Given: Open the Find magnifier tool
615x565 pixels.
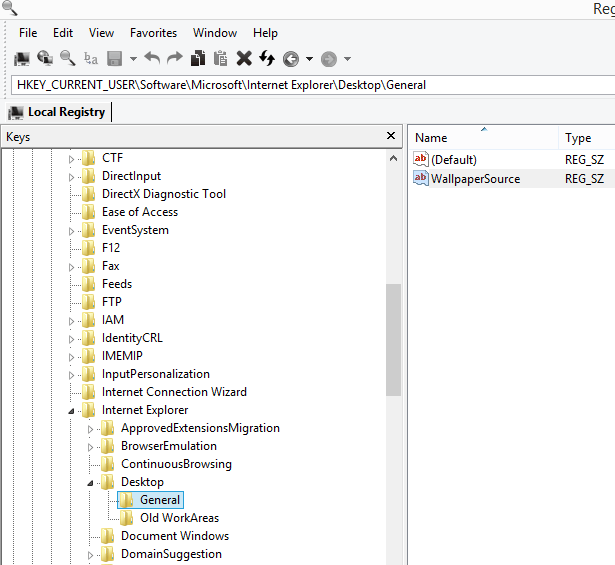Looking at the screenshot, I should click(68, 59).
